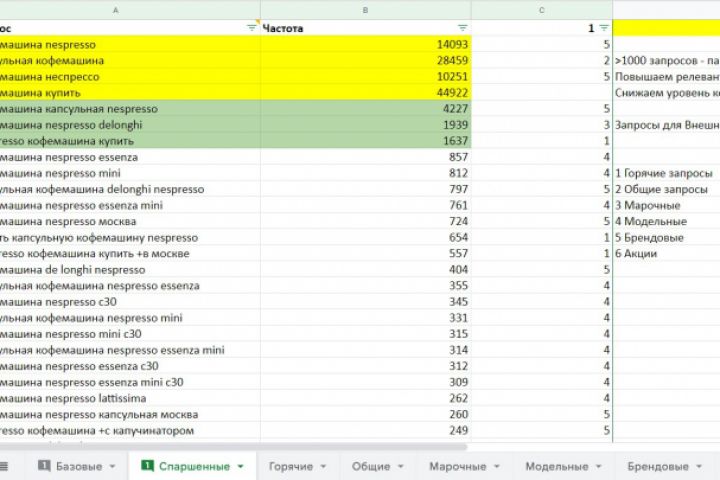Click '2 Общие запросы' legend cell
Screen dimensions: 720x480
pos(666,189)
